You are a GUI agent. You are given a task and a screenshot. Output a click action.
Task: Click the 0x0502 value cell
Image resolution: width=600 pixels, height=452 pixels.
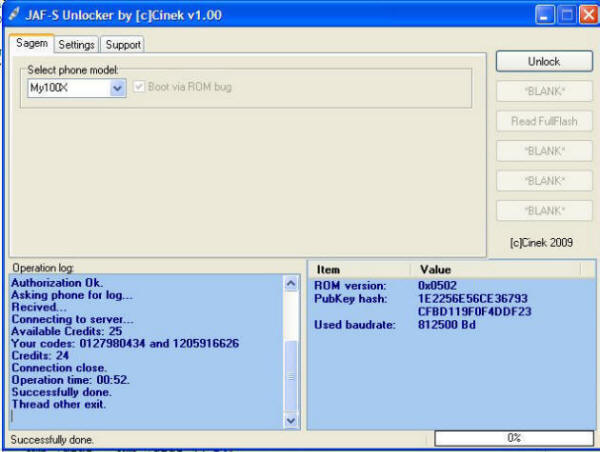[x=437, y=286]
